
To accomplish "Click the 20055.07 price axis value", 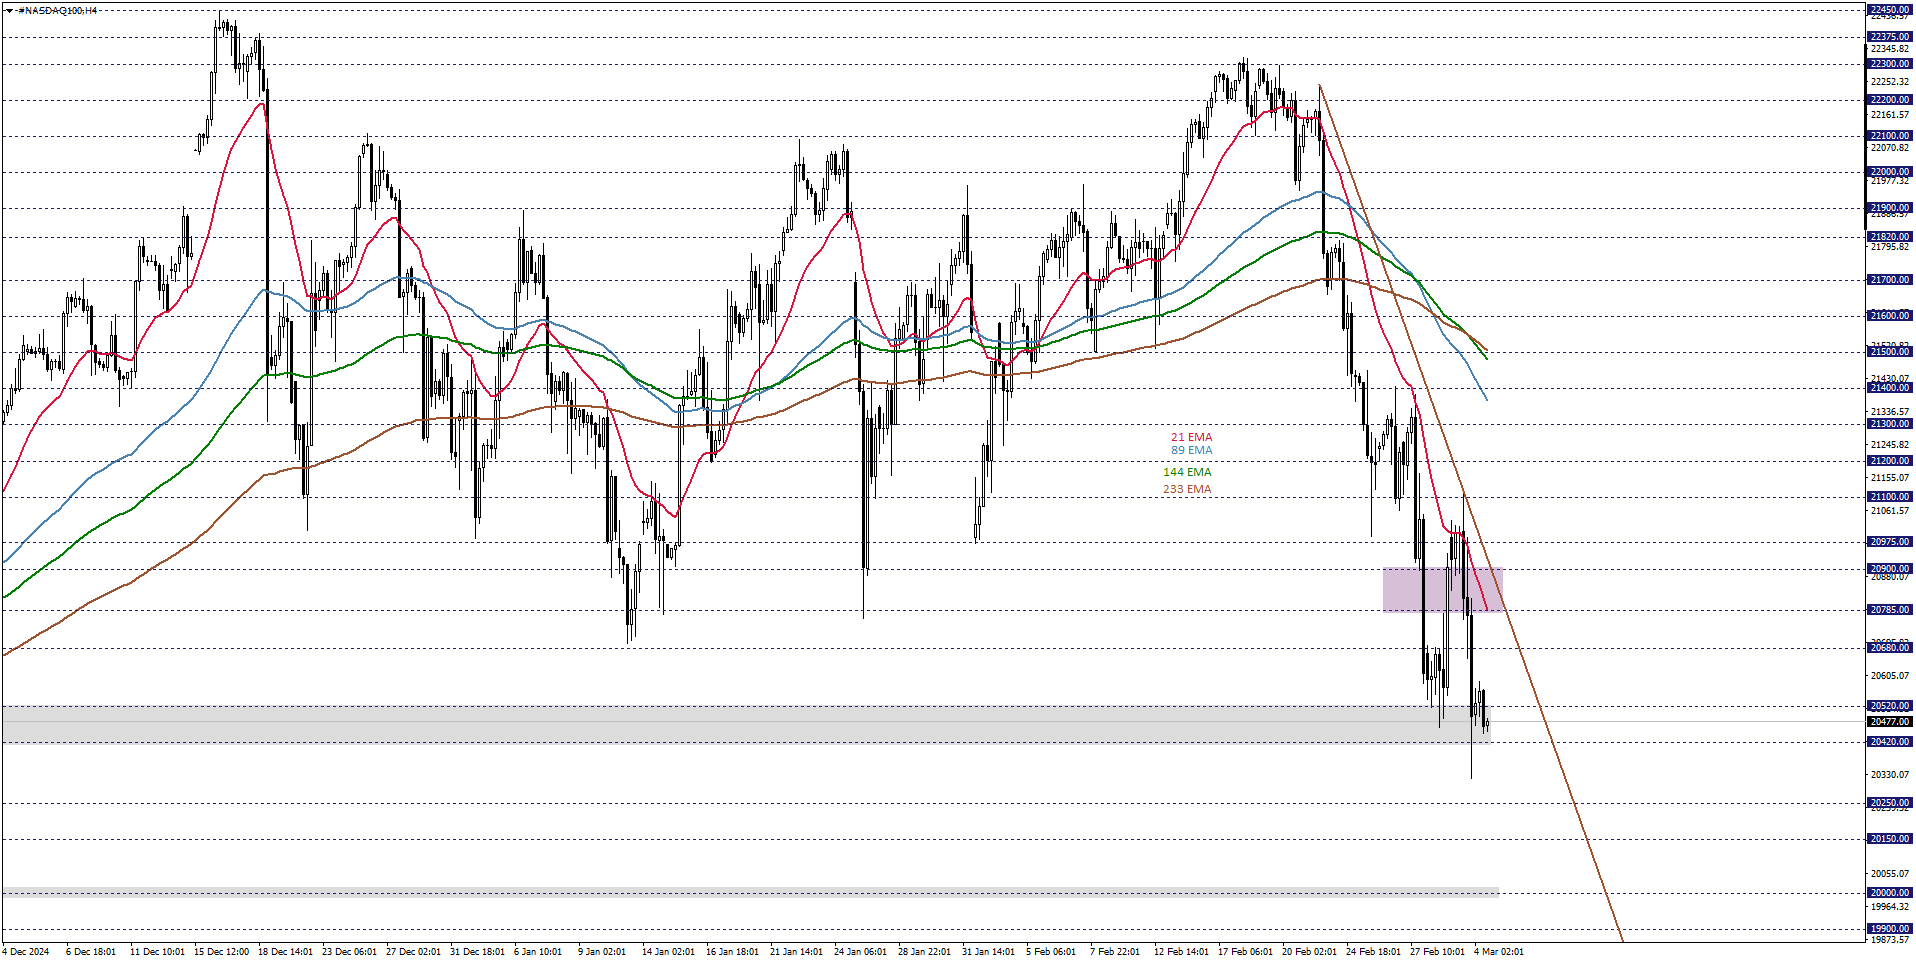I will pyautogui.click(x=1890, y=874).
